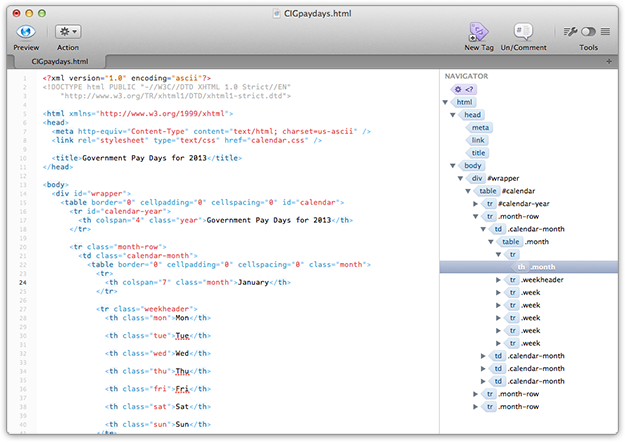Click the list lines Tools icon
Screen dimensions: 625x442
pos(605,31)
